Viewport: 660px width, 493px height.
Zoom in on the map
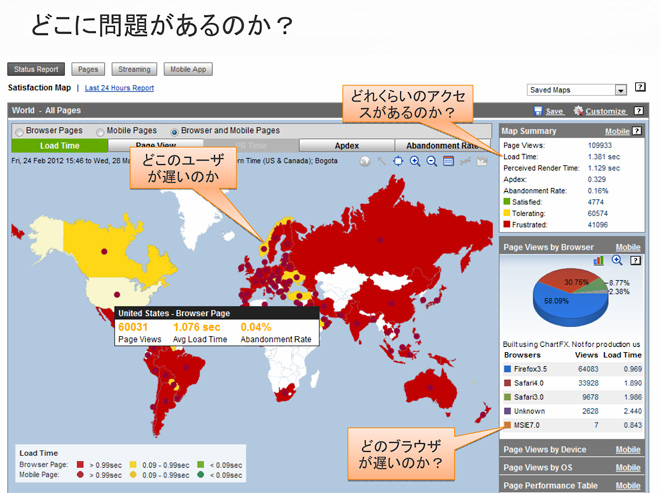pos(415,161)
